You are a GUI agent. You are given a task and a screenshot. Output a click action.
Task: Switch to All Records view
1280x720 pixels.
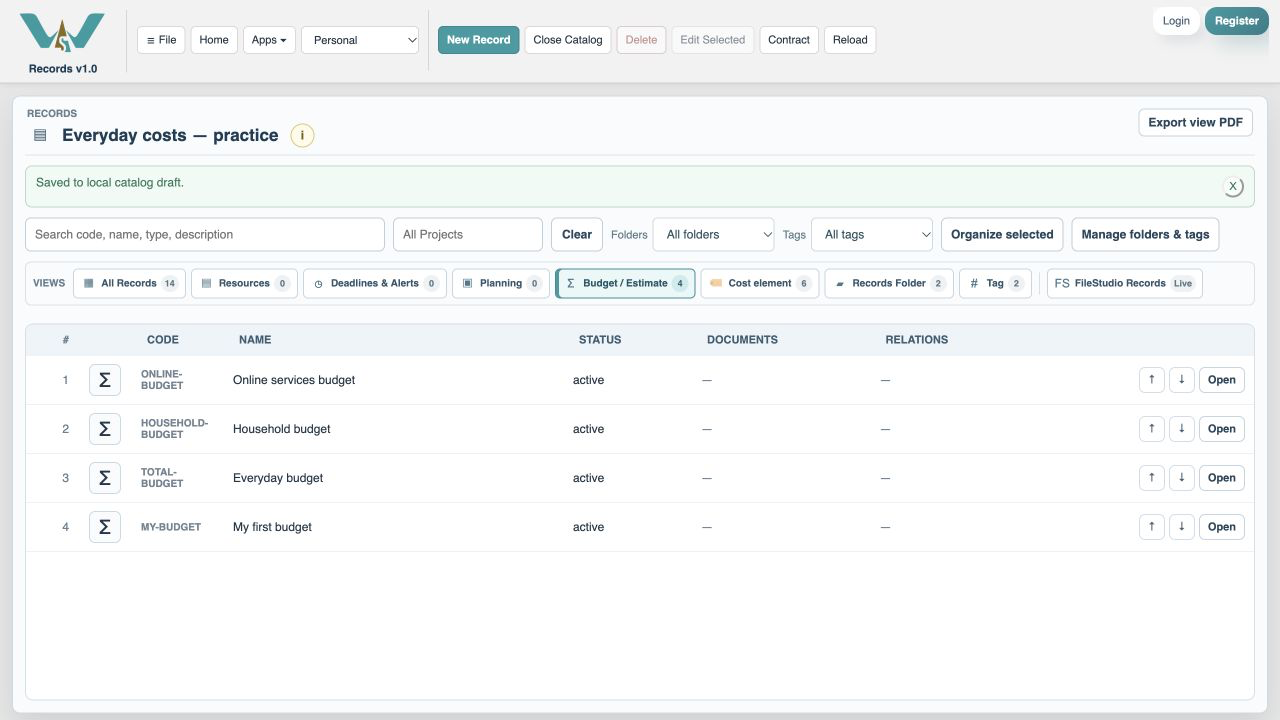(x=130, y=283)
